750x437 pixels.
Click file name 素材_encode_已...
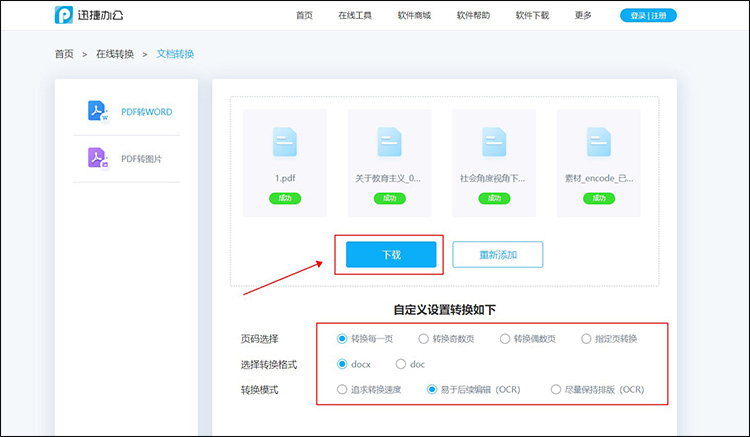[599, 178]
